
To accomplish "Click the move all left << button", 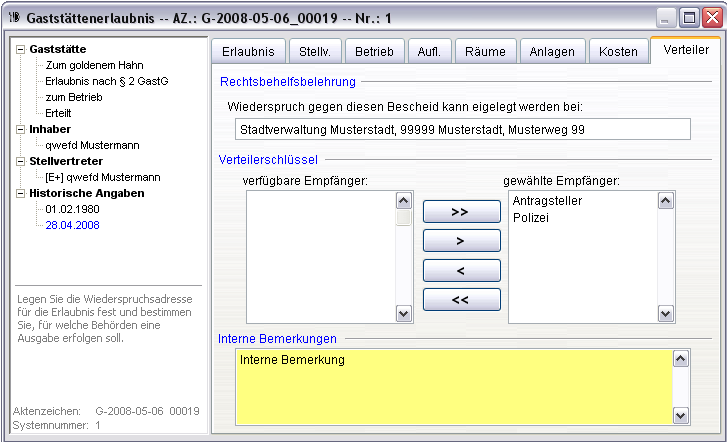I will point(459,299).
